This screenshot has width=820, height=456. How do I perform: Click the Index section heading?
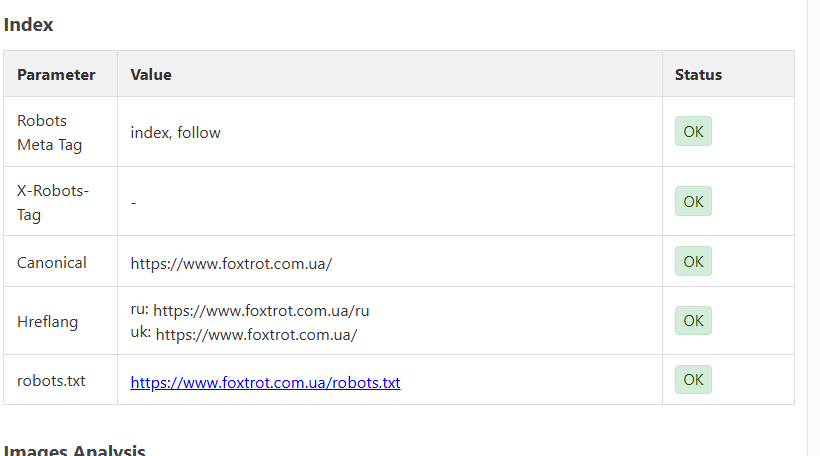coord(28,25)
